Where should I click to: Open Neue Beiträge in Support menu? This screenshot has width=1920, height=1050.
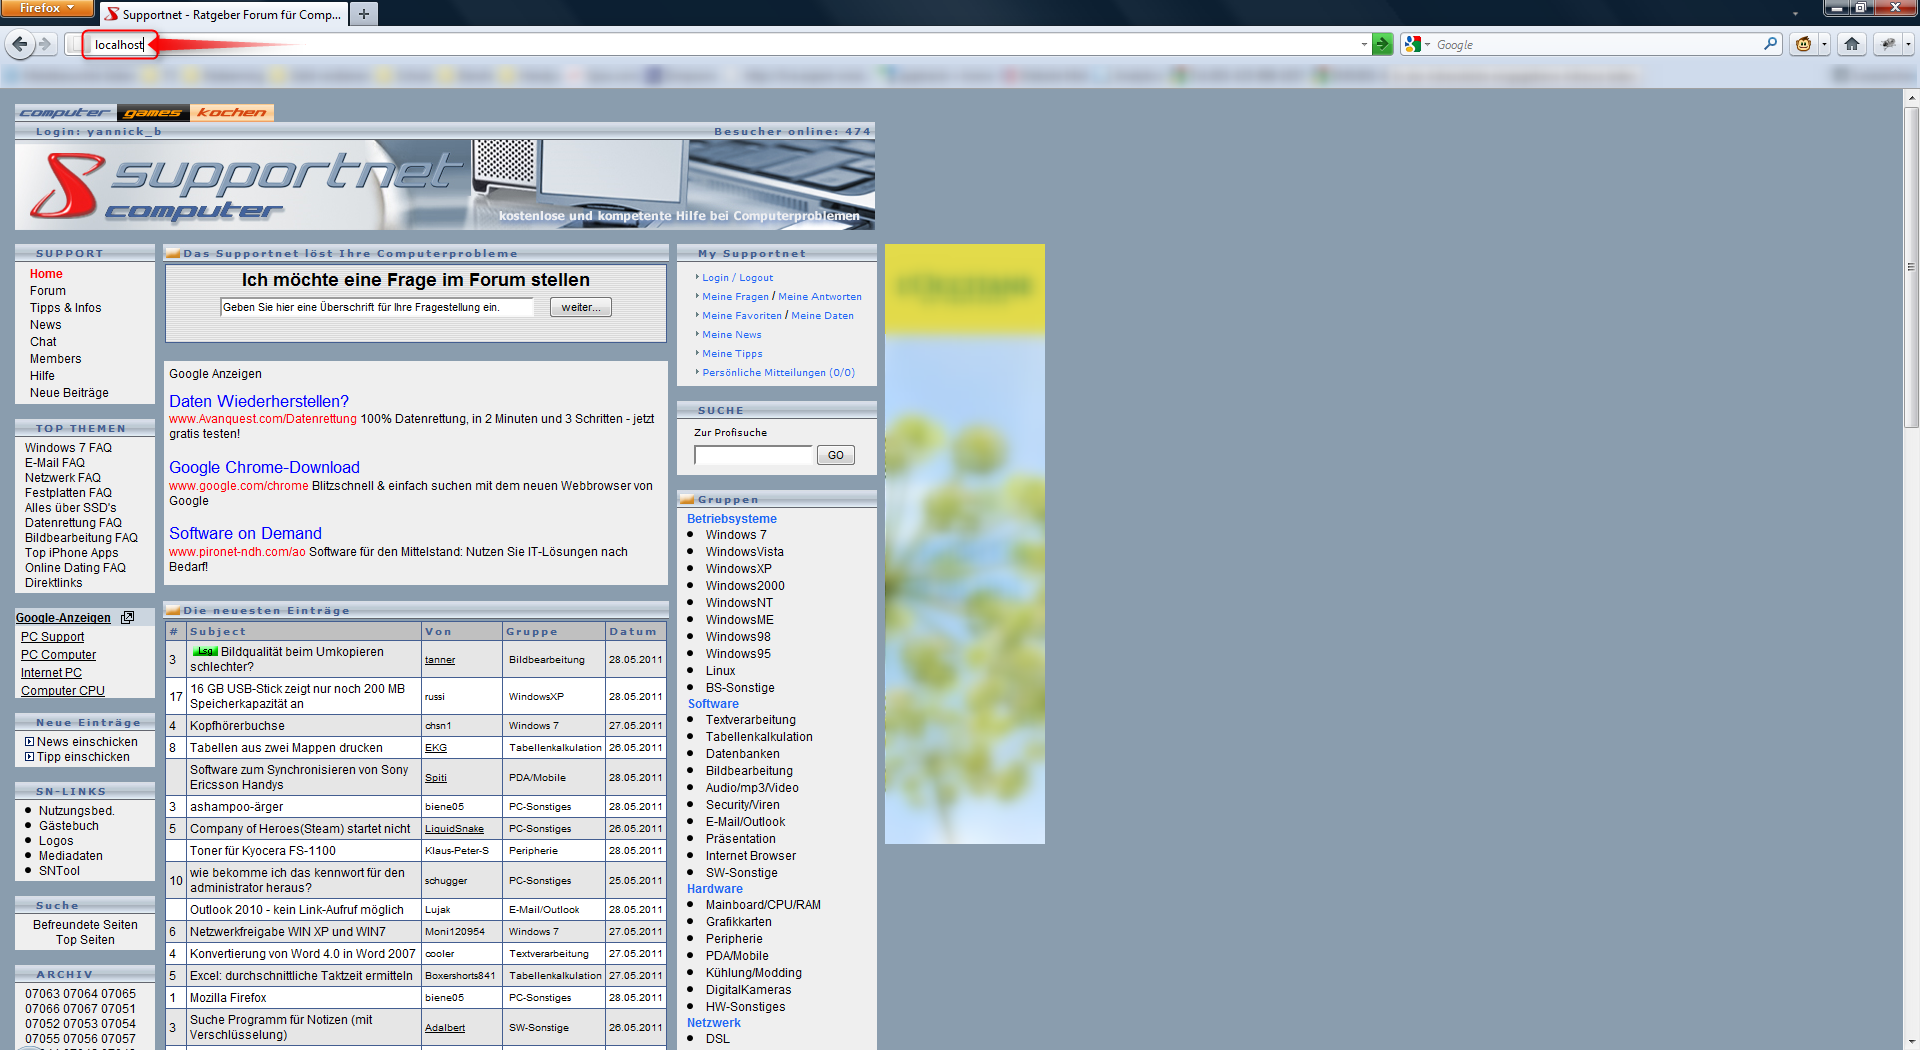[x=69, y=393]
